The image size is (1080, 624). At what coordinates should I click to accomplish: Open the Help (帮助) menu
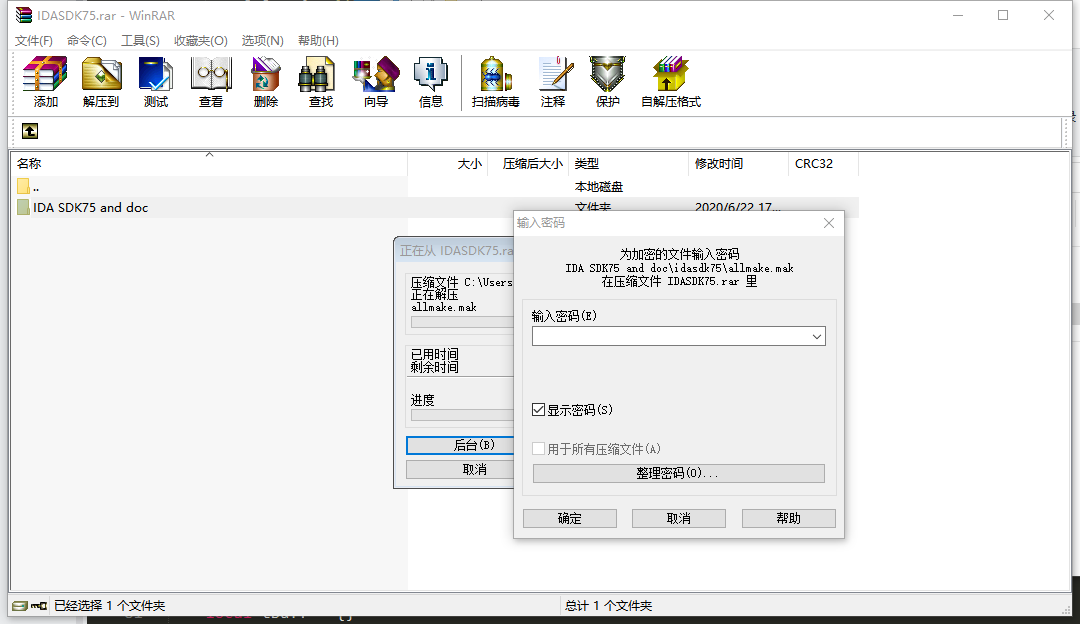pos(318,41)
